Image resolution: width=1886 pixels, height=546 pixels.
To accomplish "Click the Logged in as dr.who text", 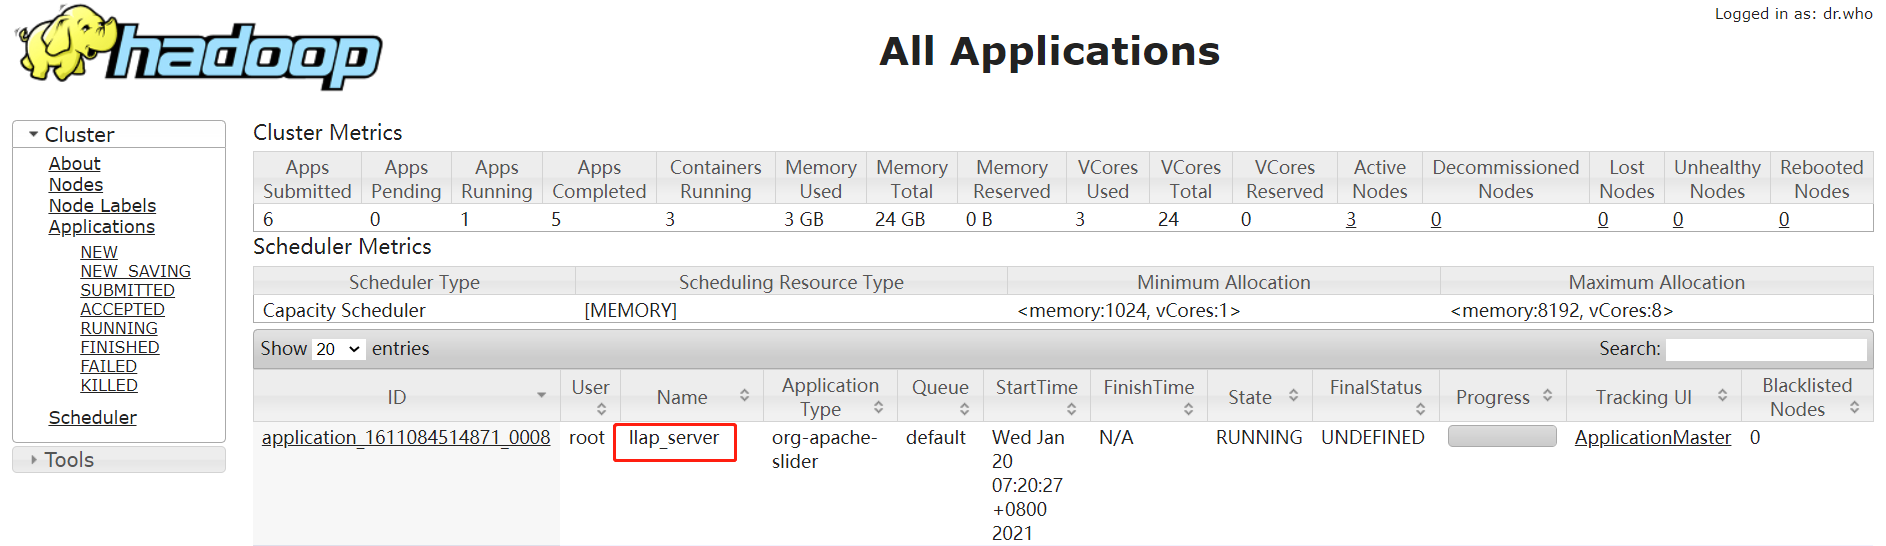I will pyautogui.click(x=1793, y=14).
